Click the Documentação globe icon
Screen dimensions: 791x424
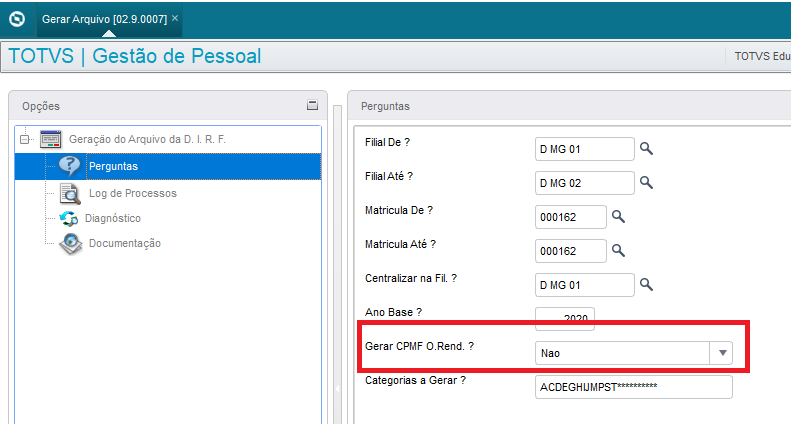pos(71,243)
